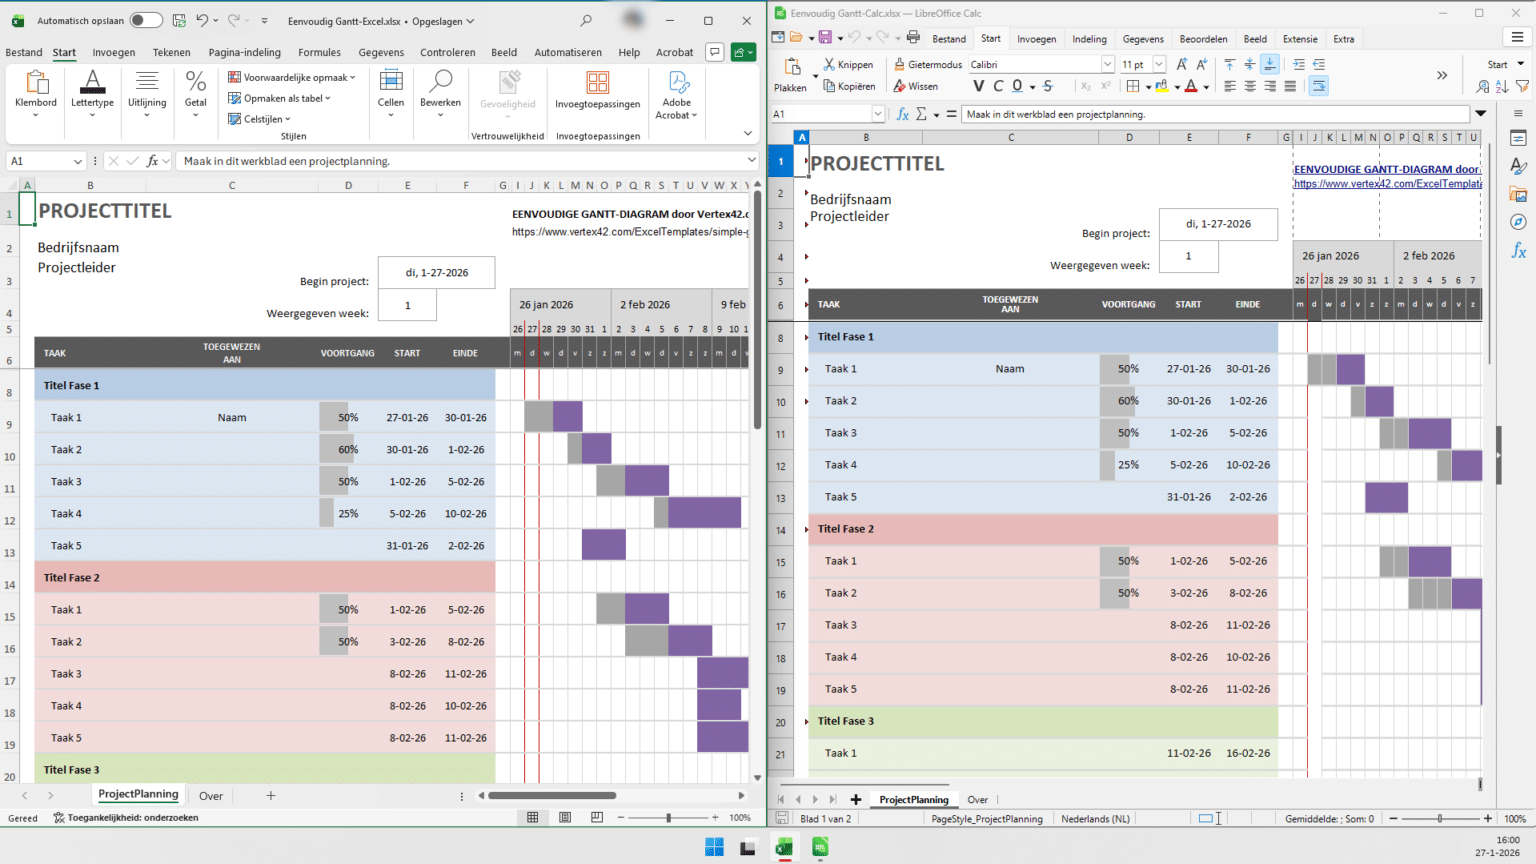Open the Function Wizard beside the formula bar
The height and width of the screenshot is (864, 1536).
click(902, 113)
